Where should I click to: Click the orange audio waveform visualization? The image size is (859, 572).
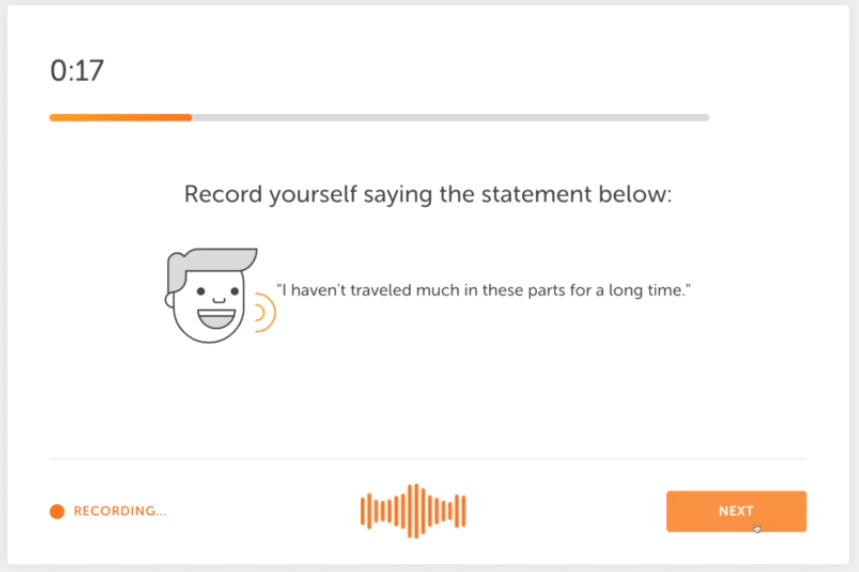[413, 511]
